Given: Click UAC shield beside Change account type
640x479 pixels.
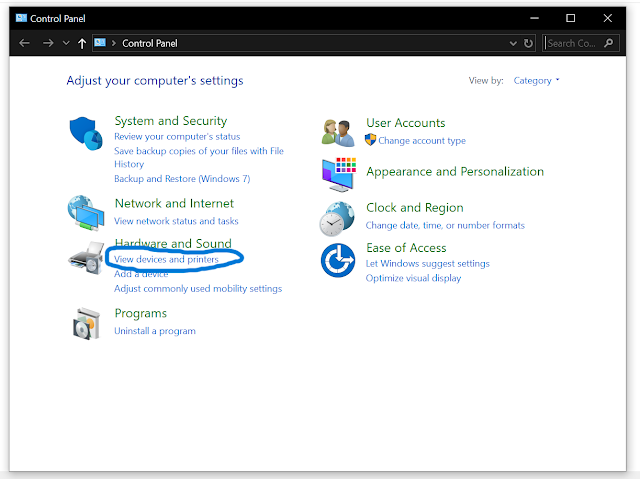Looking at the screenshot, I should tap(370, 140).
